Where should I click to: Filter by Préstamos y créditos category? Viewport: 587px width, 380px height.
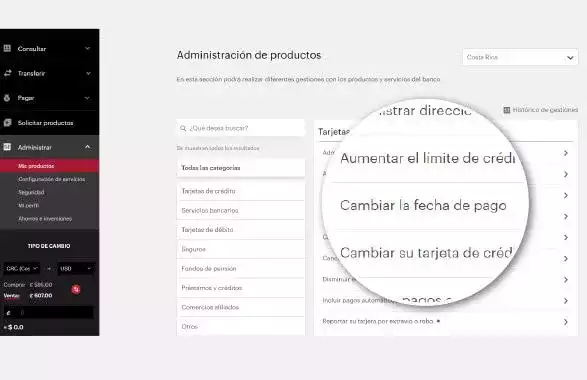[x=241, y=288]
